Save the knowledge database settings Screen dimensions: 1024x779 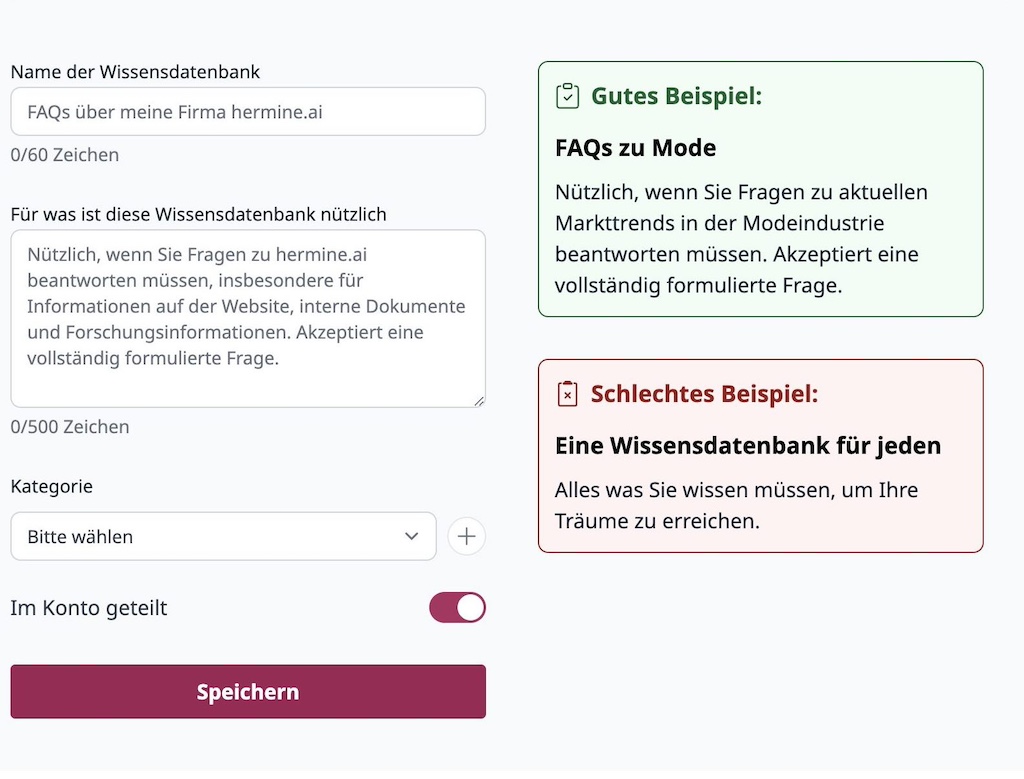[x=248, y=691]
